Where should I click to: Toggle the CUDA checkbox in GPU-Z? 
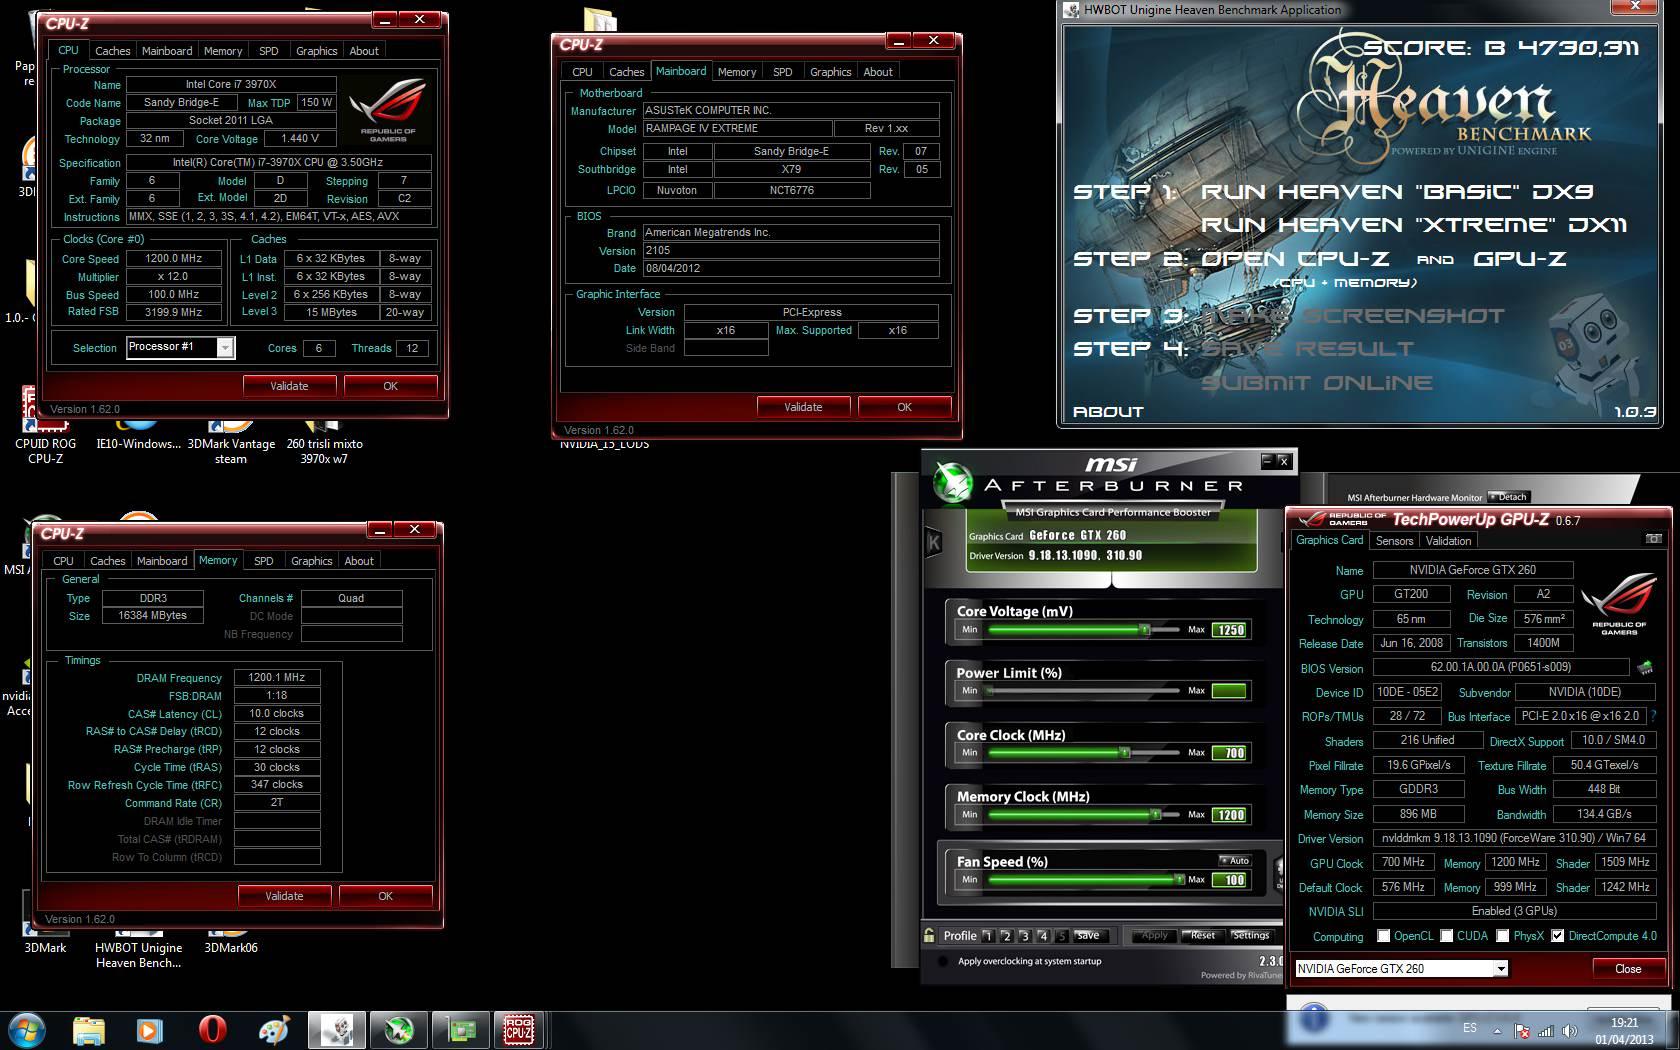coord(1445,936)
